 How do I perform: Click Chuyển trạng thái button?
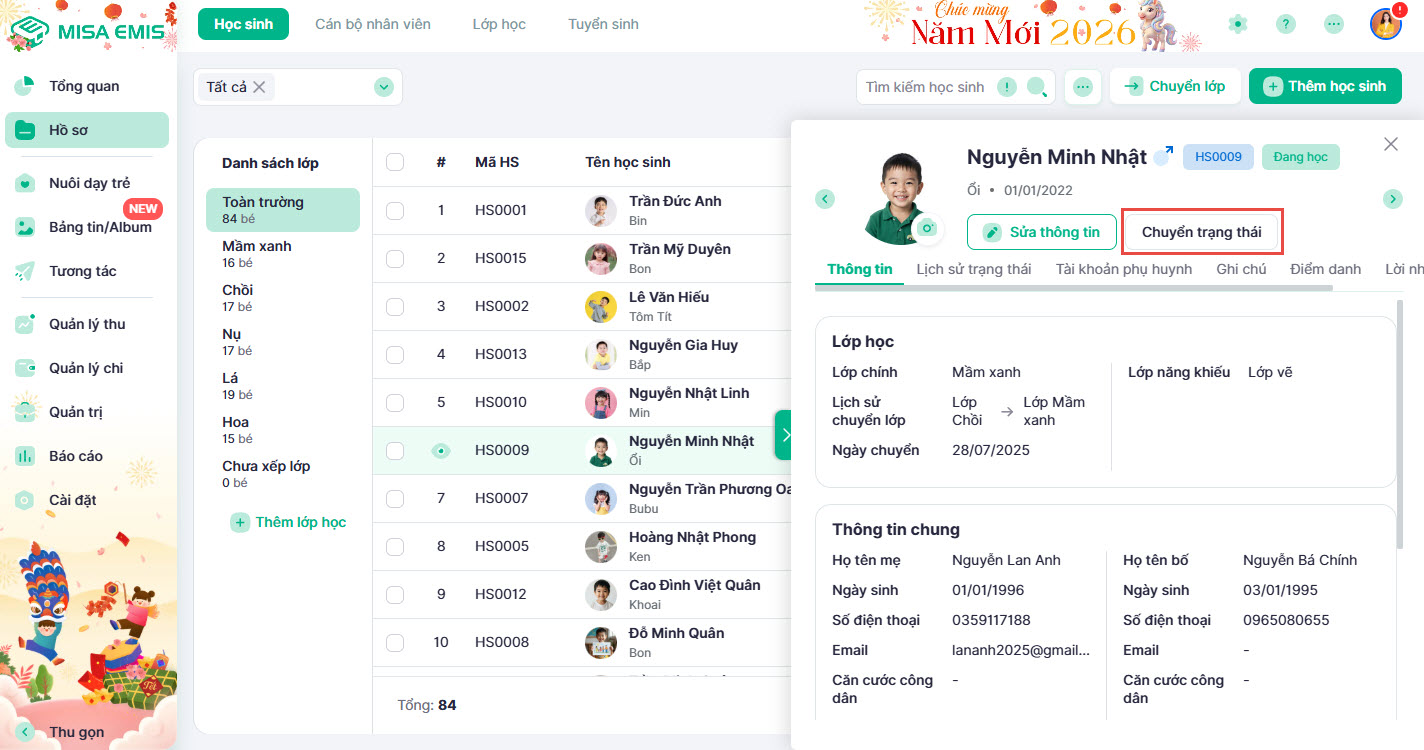coord(1201,232)
